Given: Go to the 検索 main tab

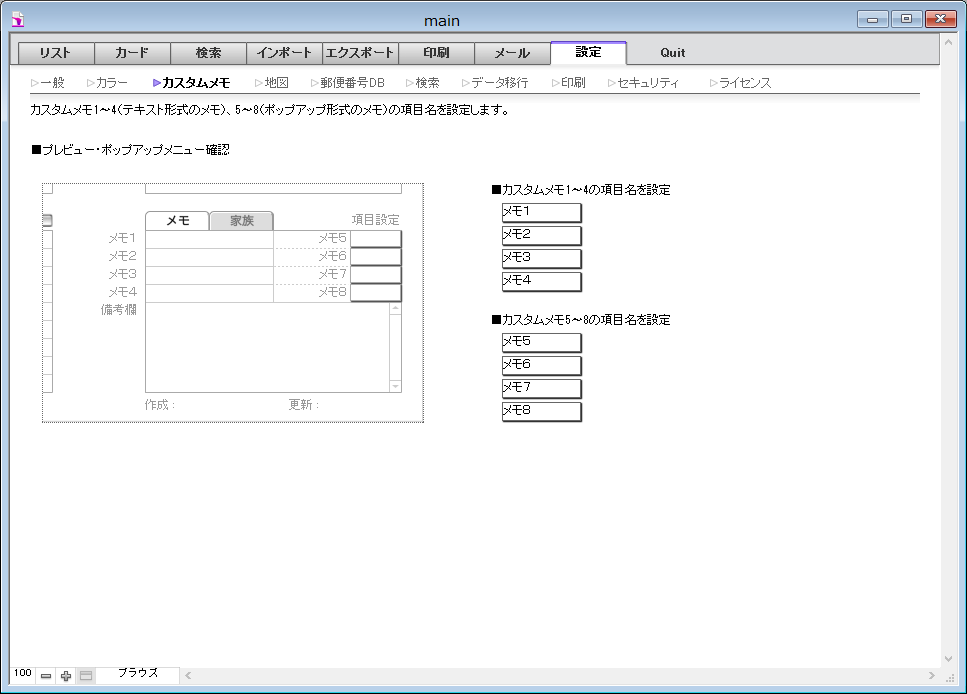Looking at the screenshot, I should [208, 53].
